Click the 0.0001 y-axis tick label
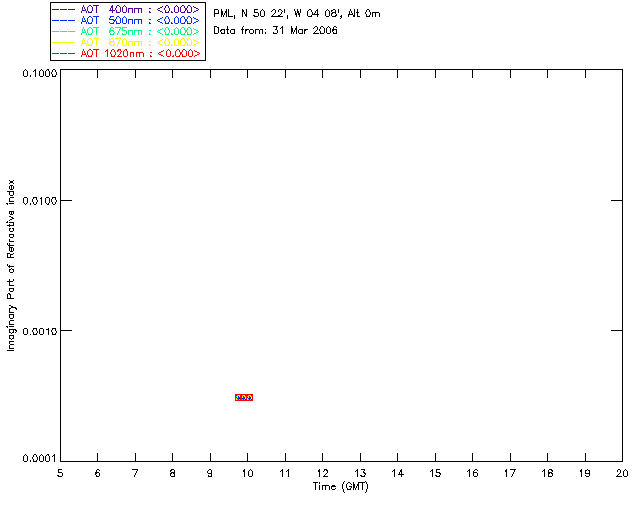 point(40,459)
